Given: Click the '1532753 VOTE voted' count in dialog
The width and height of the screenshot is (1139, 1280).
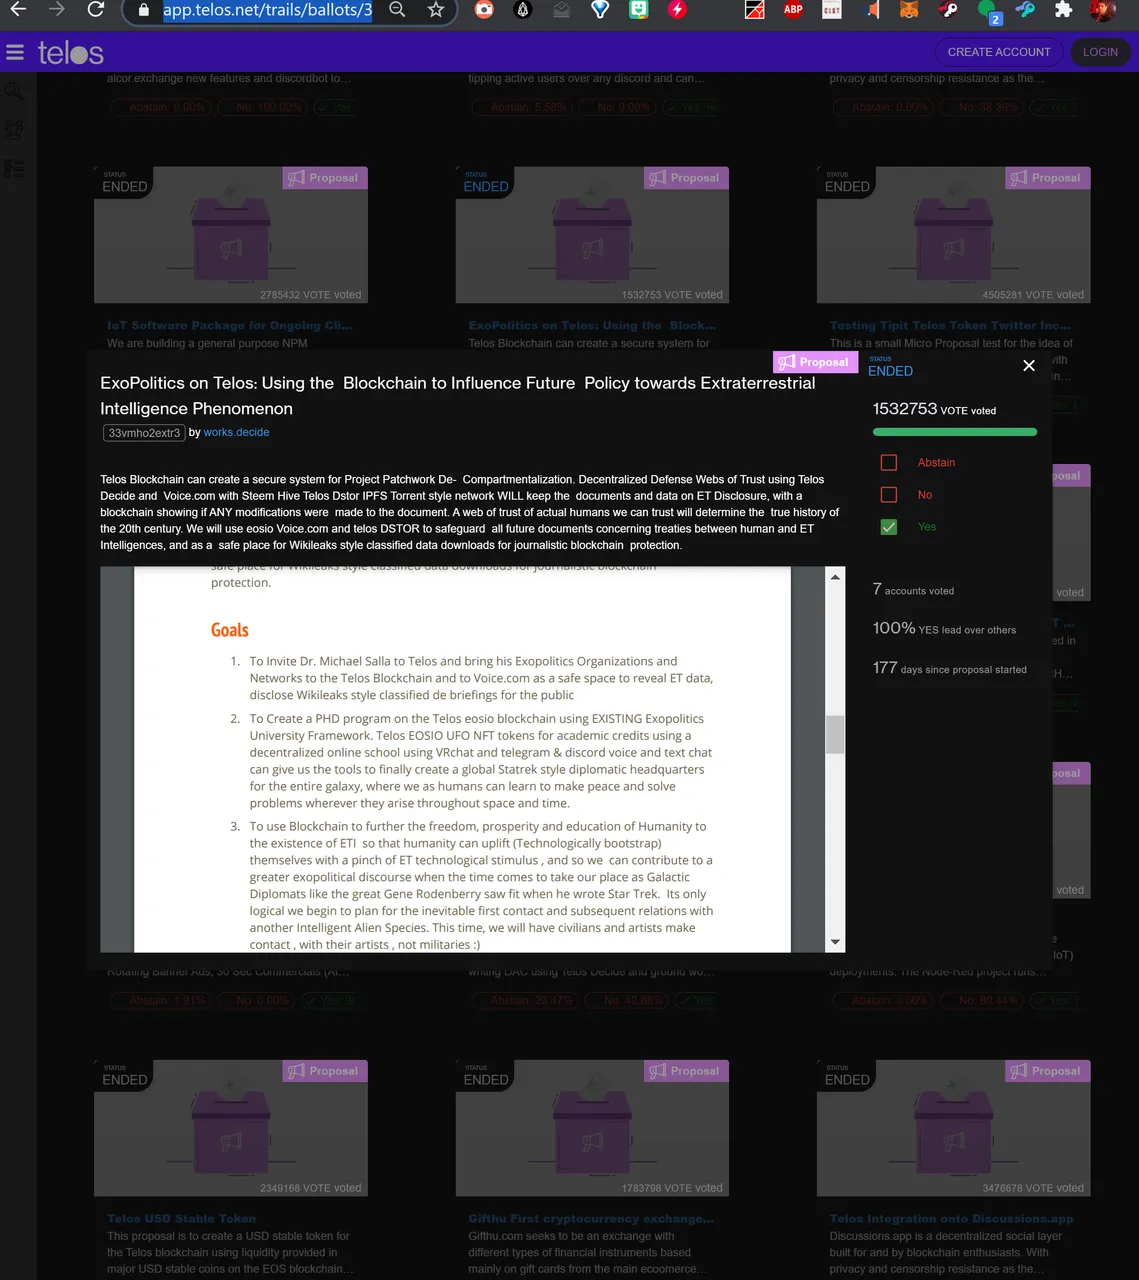Looking at the screenshot, I should tap(934, 409).
